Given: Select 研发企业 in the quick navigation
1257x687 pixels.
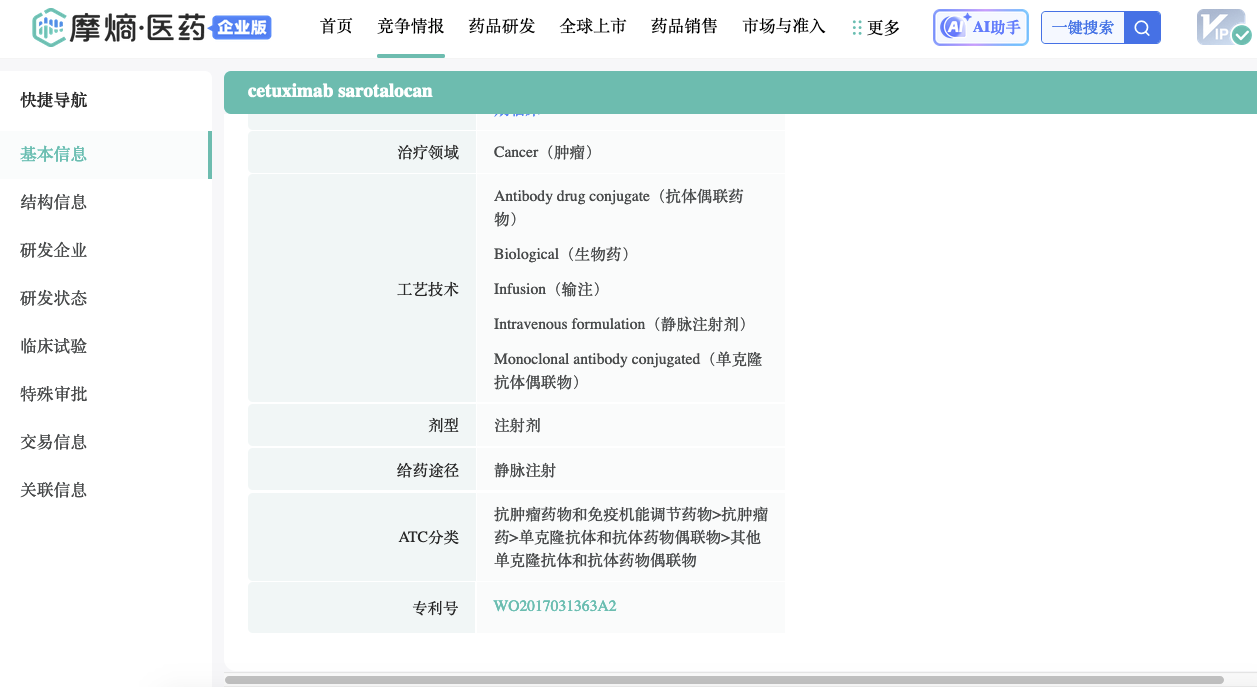Looking at the screenshot, I should point(54,250).
